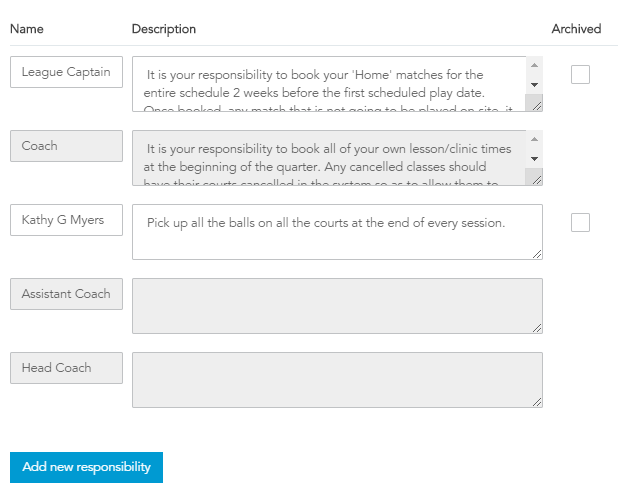Screen dimensions: 618x495
Task: Click the Coach name field
Action: 66,146
